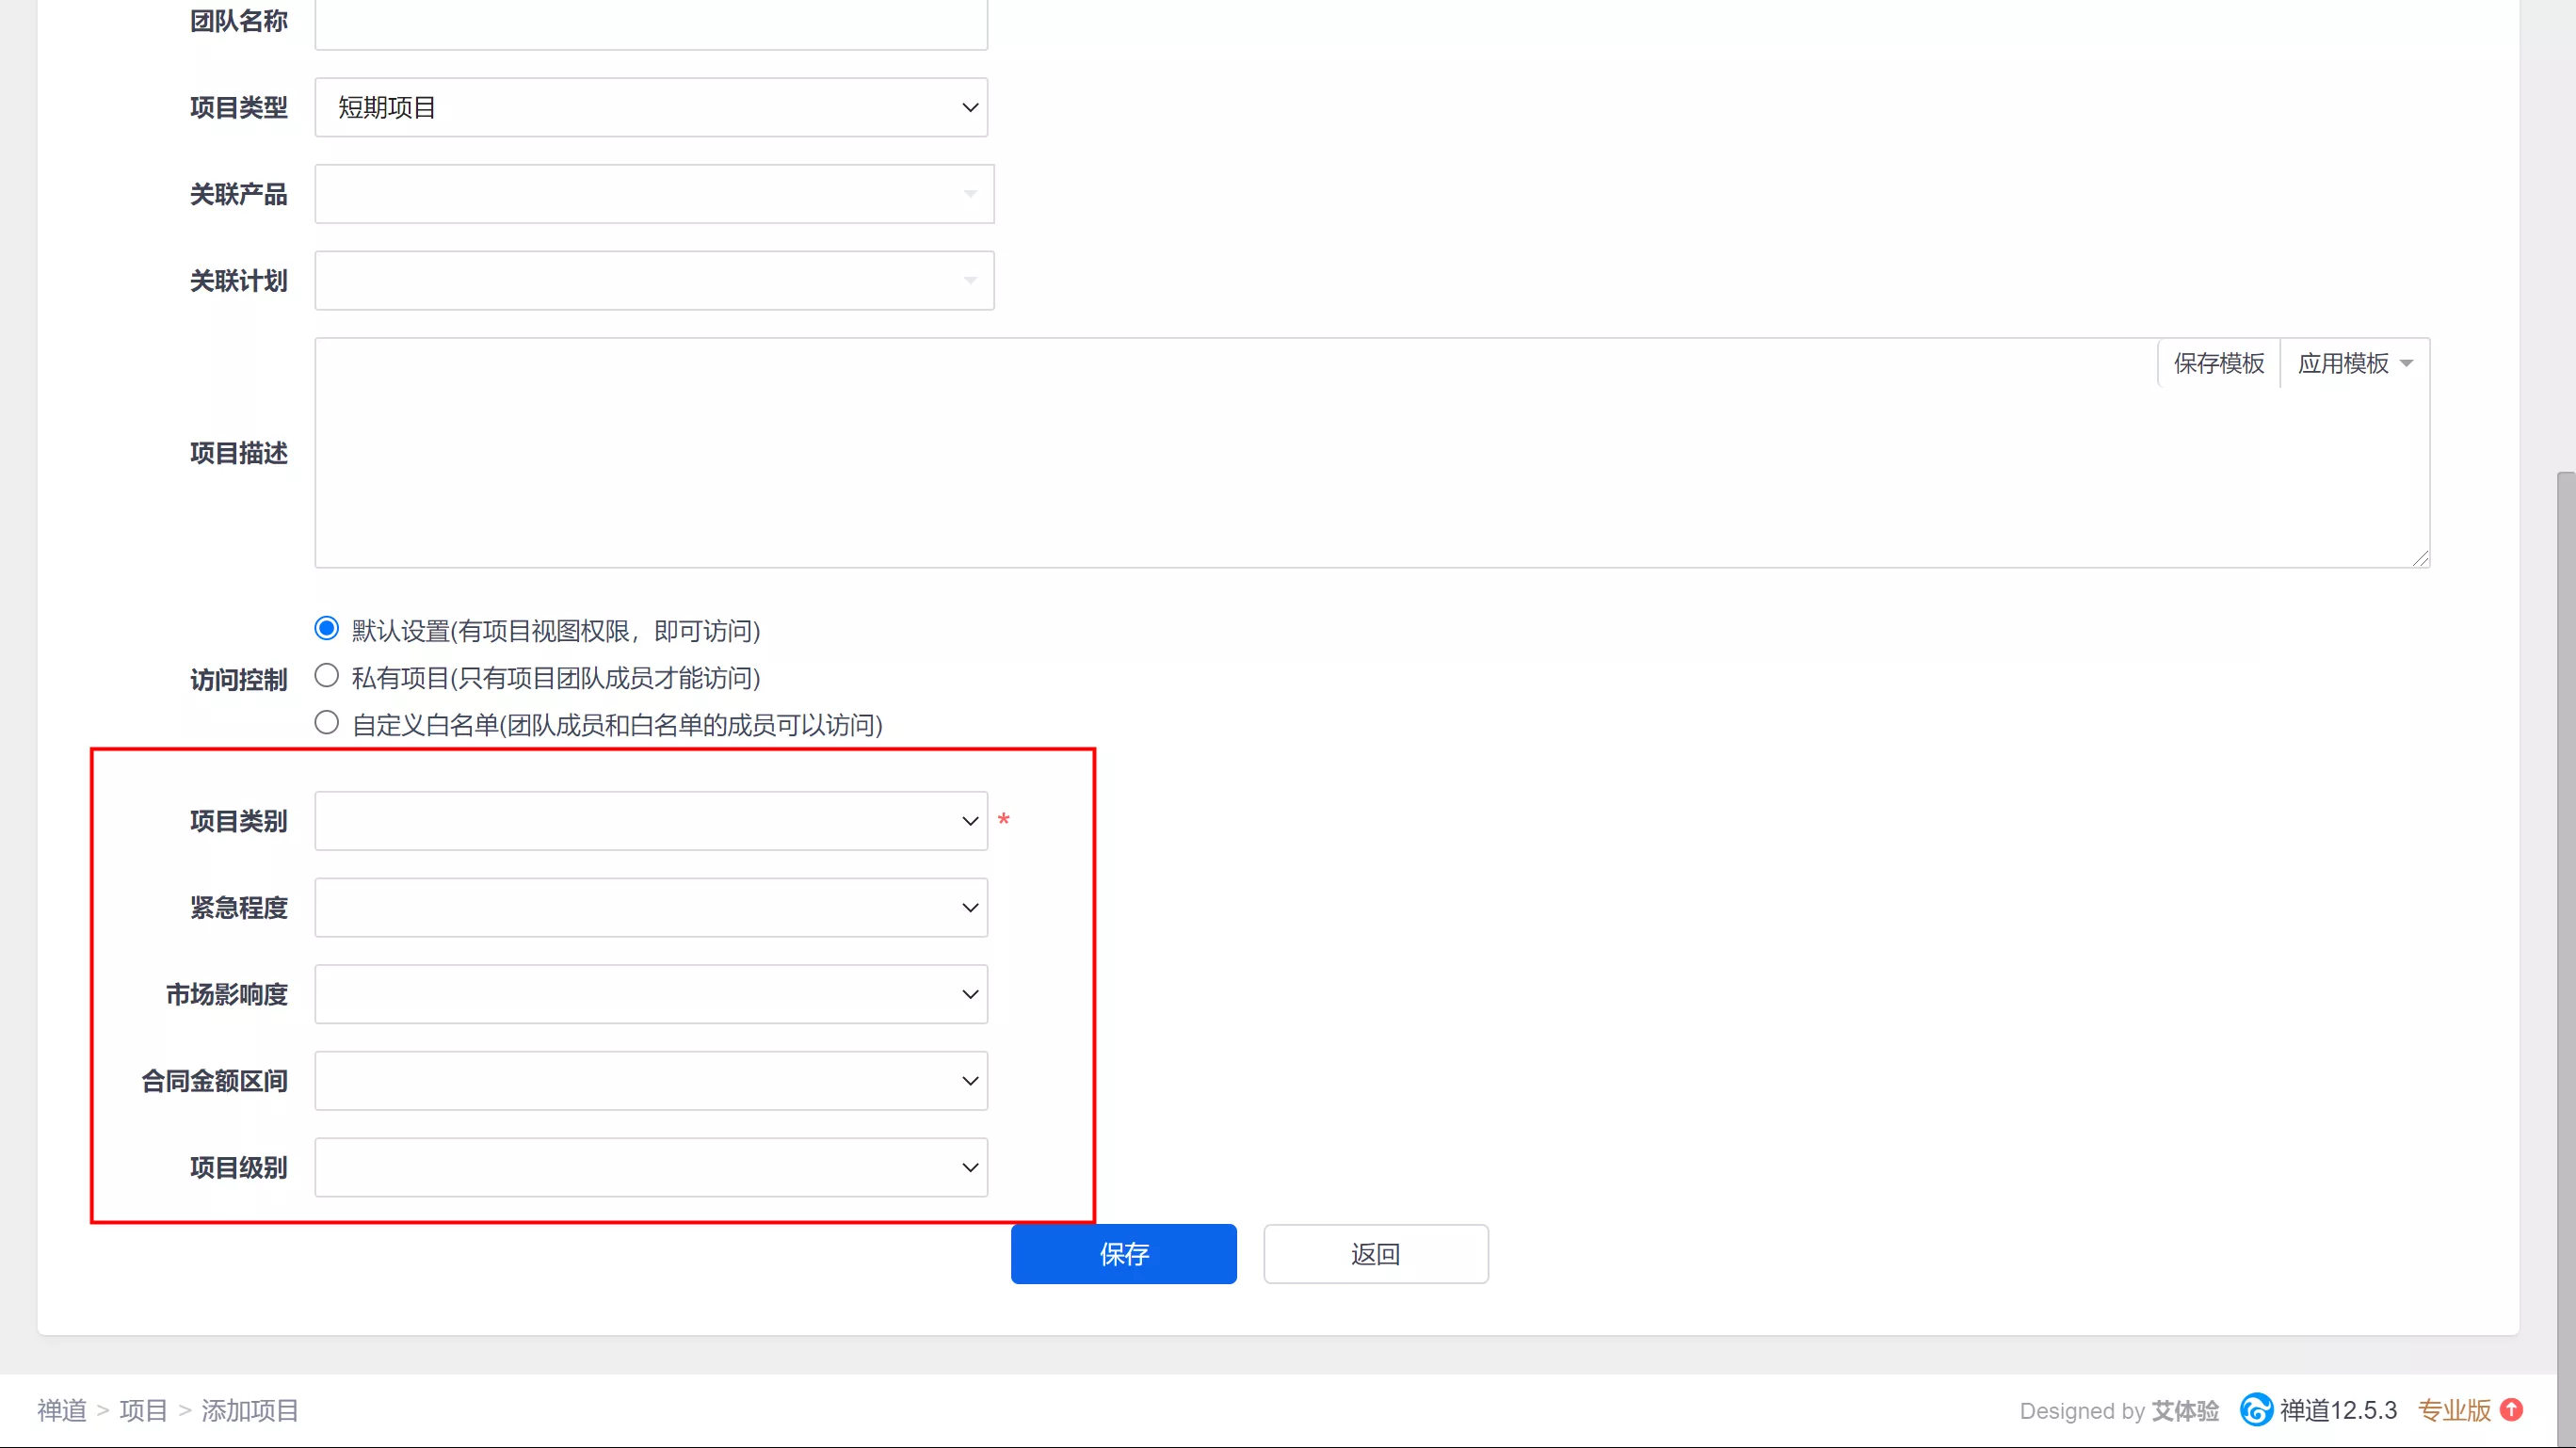Open the 合同金额区间 dropdown
Image resolution: width=2576 pixels, height=1448 pixels.
coord(651,1080)
